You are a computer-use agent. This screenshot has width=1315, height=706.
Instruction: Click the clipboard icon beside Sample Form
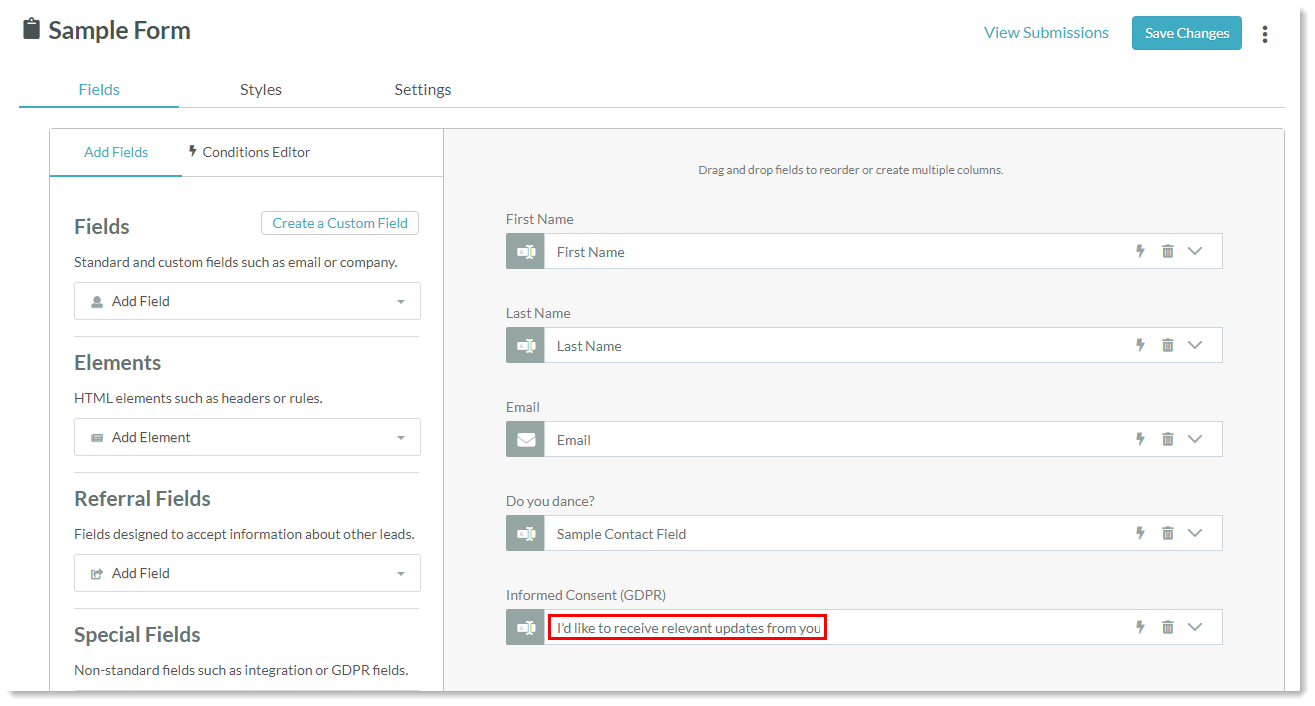coord(31,29)
